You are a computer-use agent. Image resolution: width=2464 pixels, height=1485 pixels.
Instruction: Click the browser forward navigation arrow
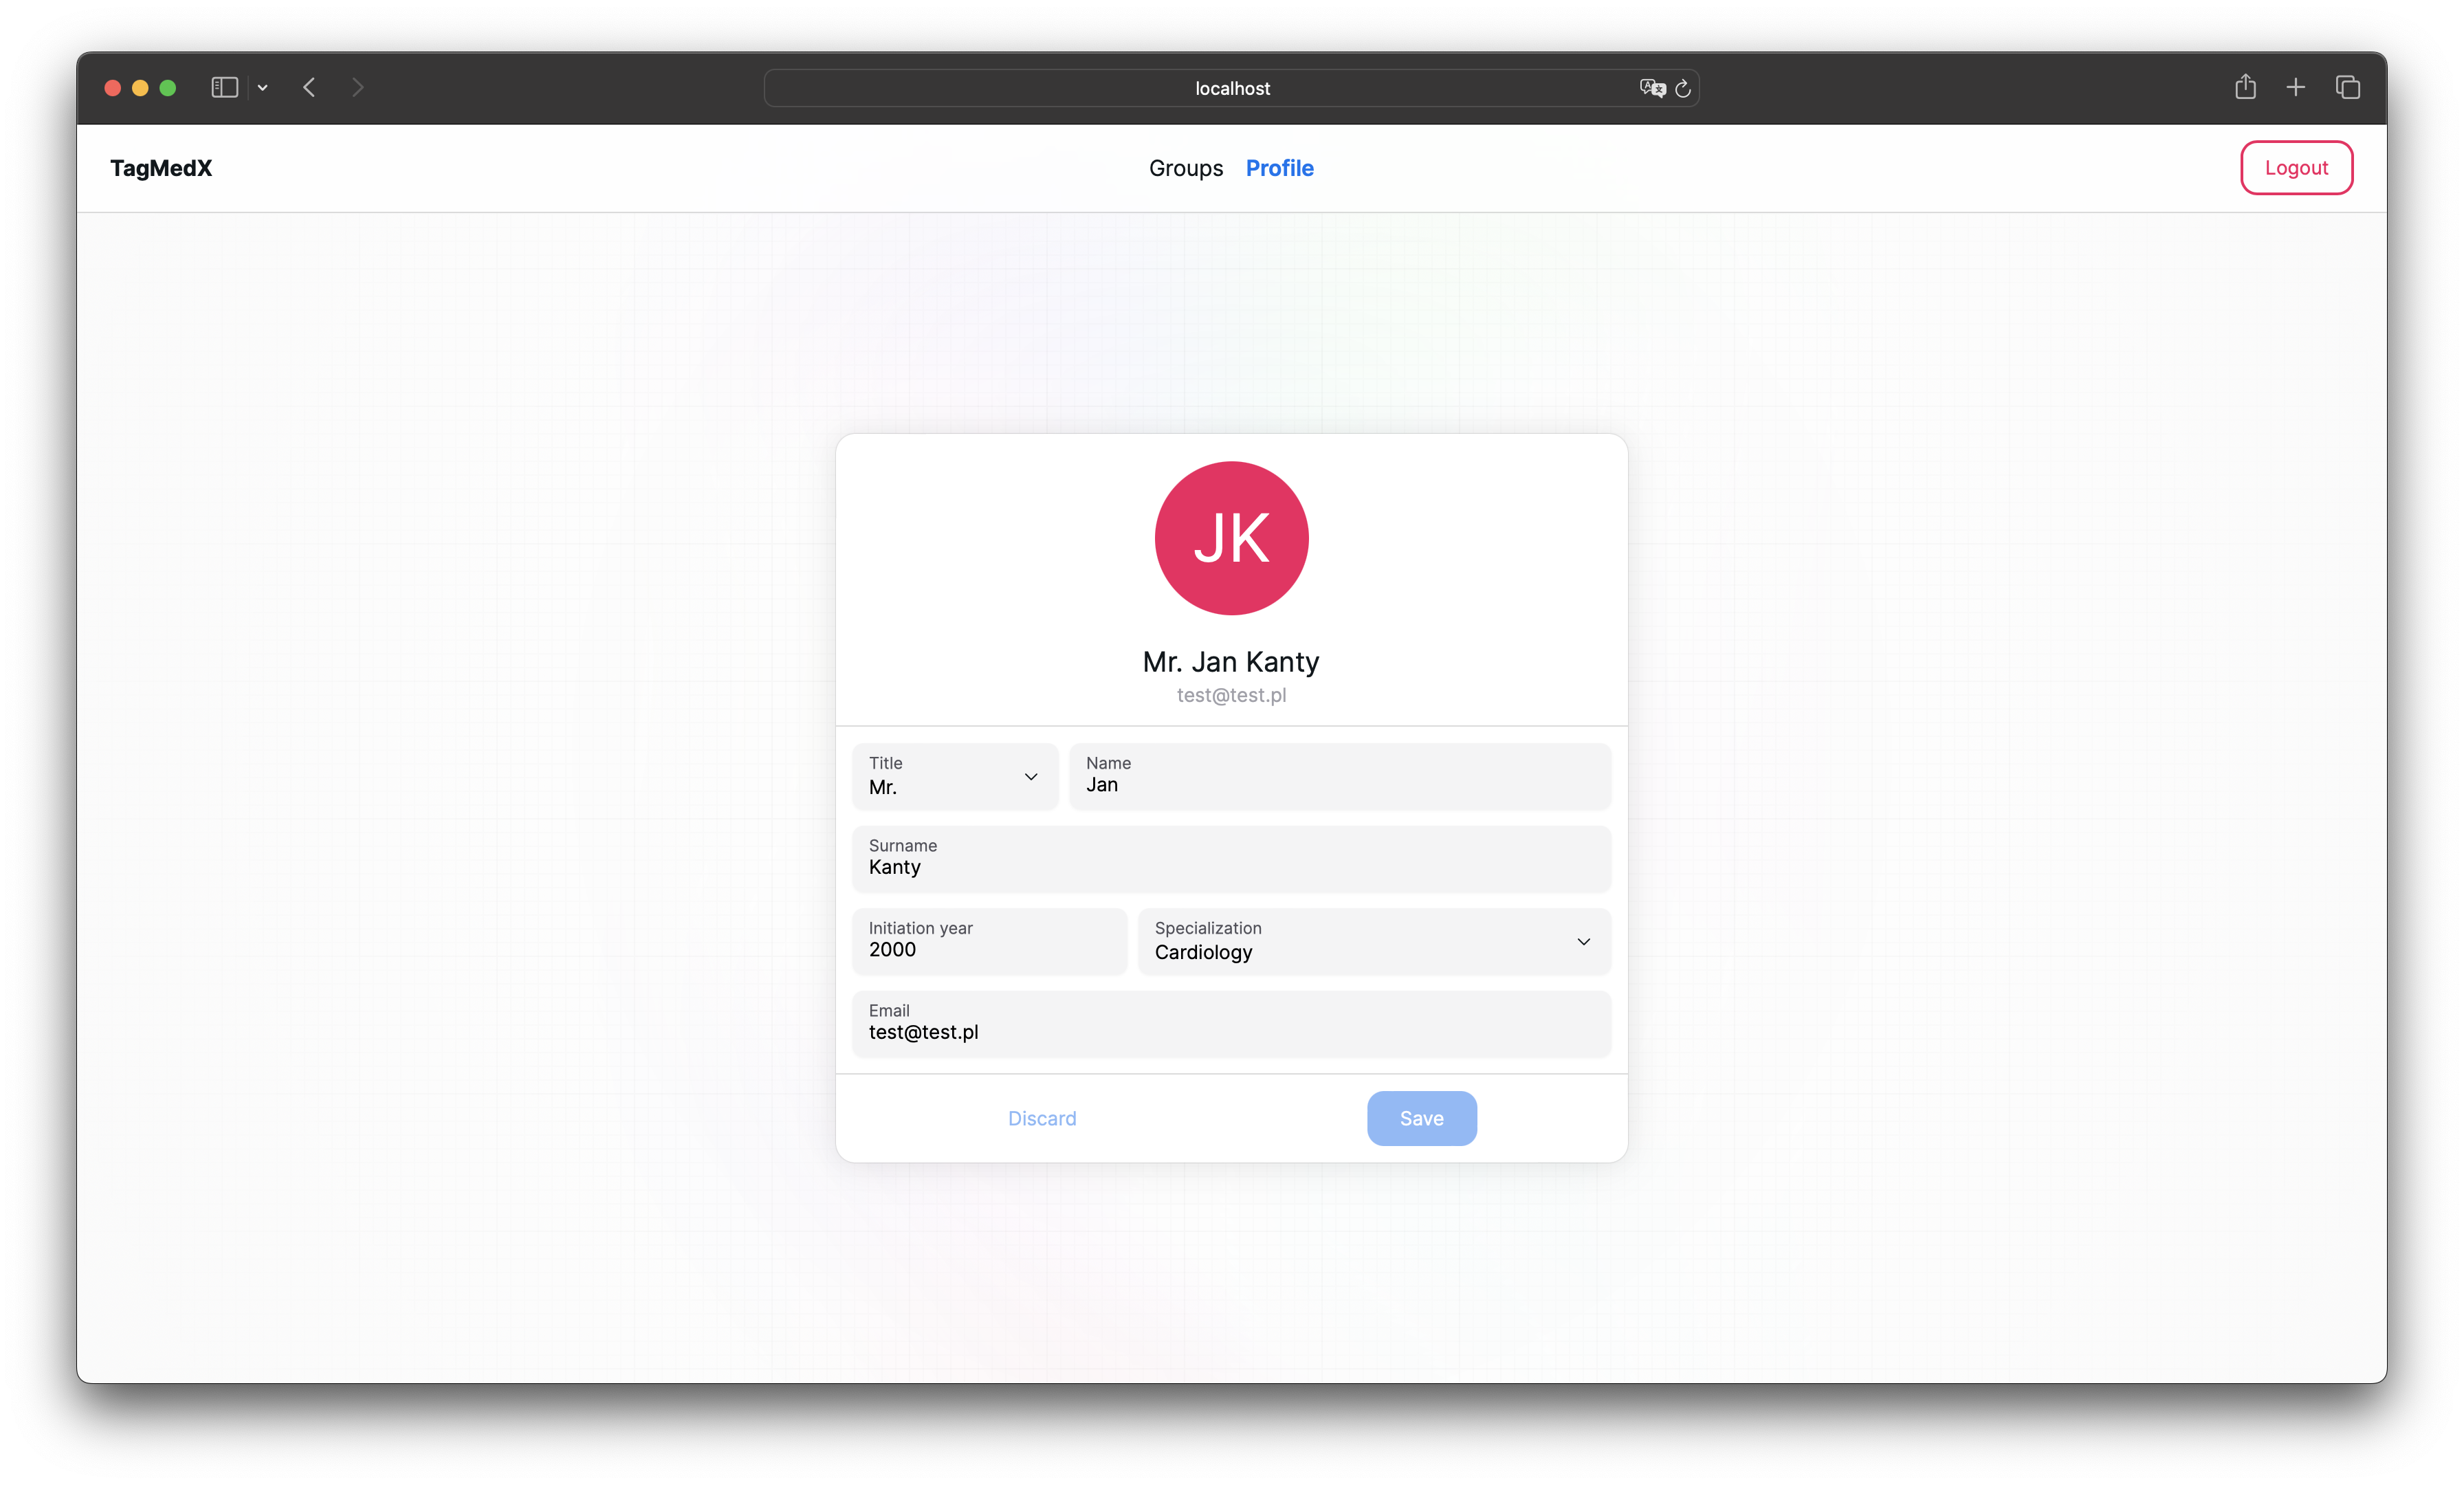tap(357, 86)
